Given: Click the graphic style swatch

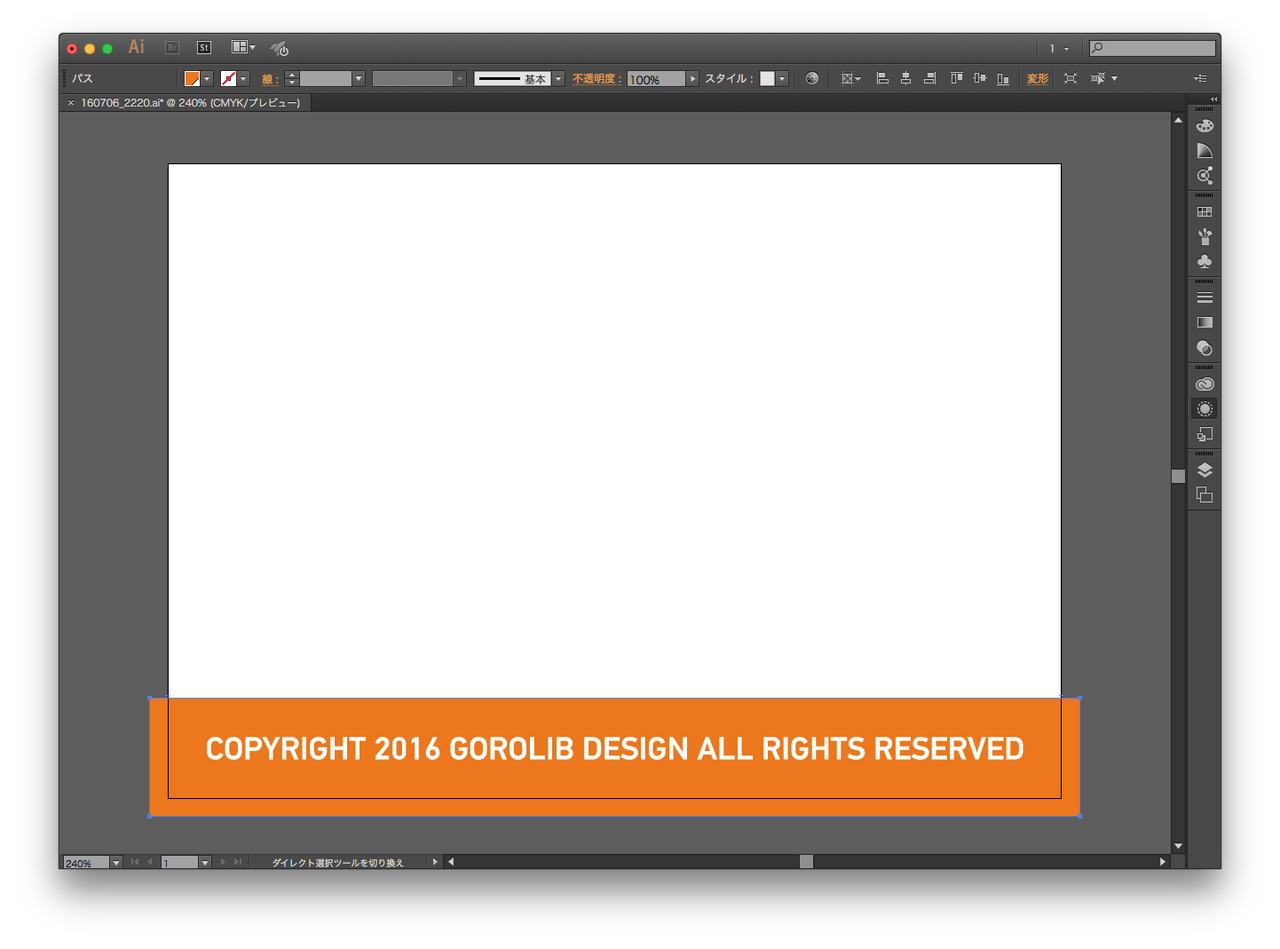Looking at the screenshot, I should pos(767,78).
